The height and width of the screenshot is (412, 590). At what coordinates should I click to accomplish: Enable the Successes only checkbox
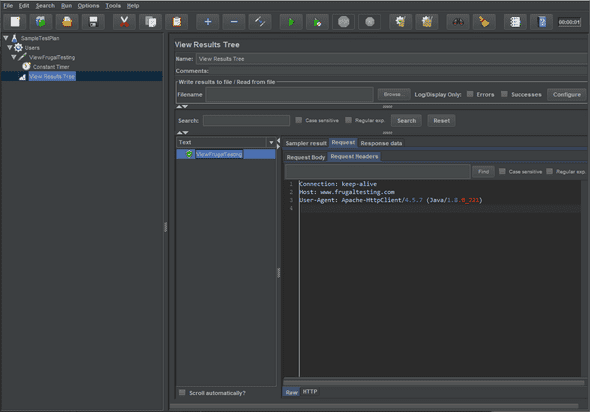pyautogui.click(x=504, y=94)
